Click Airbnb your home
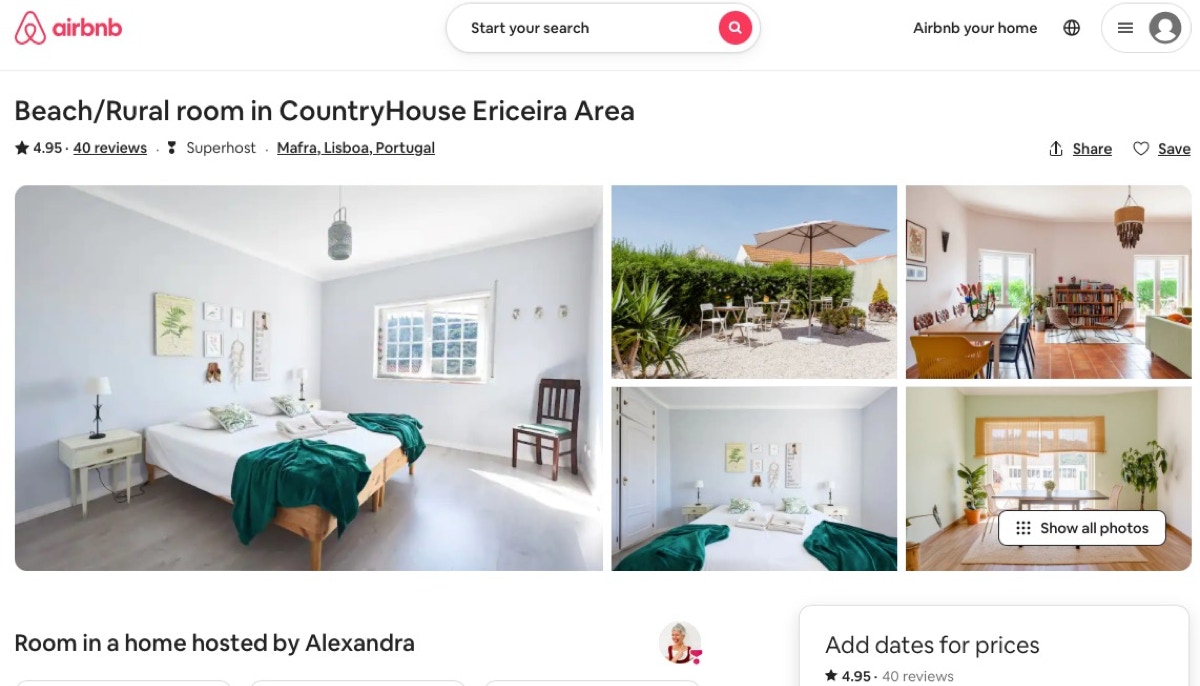 [x=975, y=28]
